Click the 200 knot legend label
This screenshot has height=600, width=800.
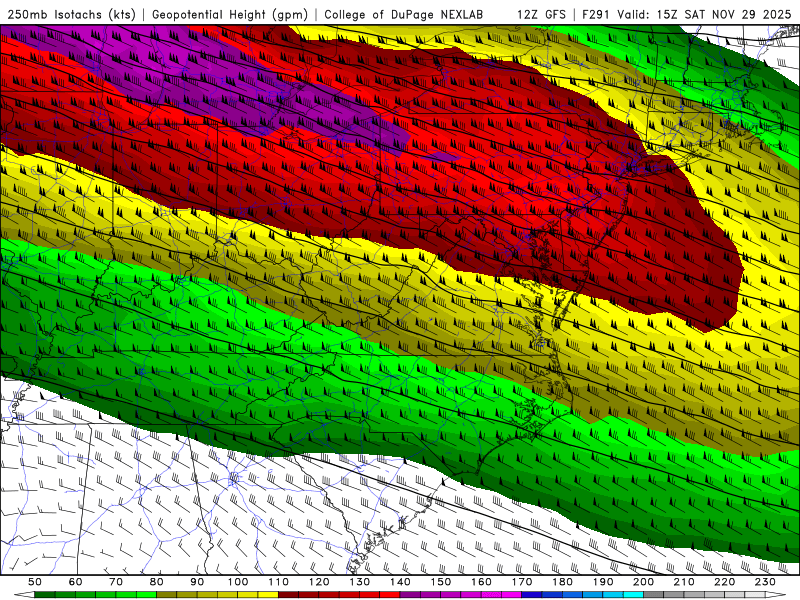[643, 582]
